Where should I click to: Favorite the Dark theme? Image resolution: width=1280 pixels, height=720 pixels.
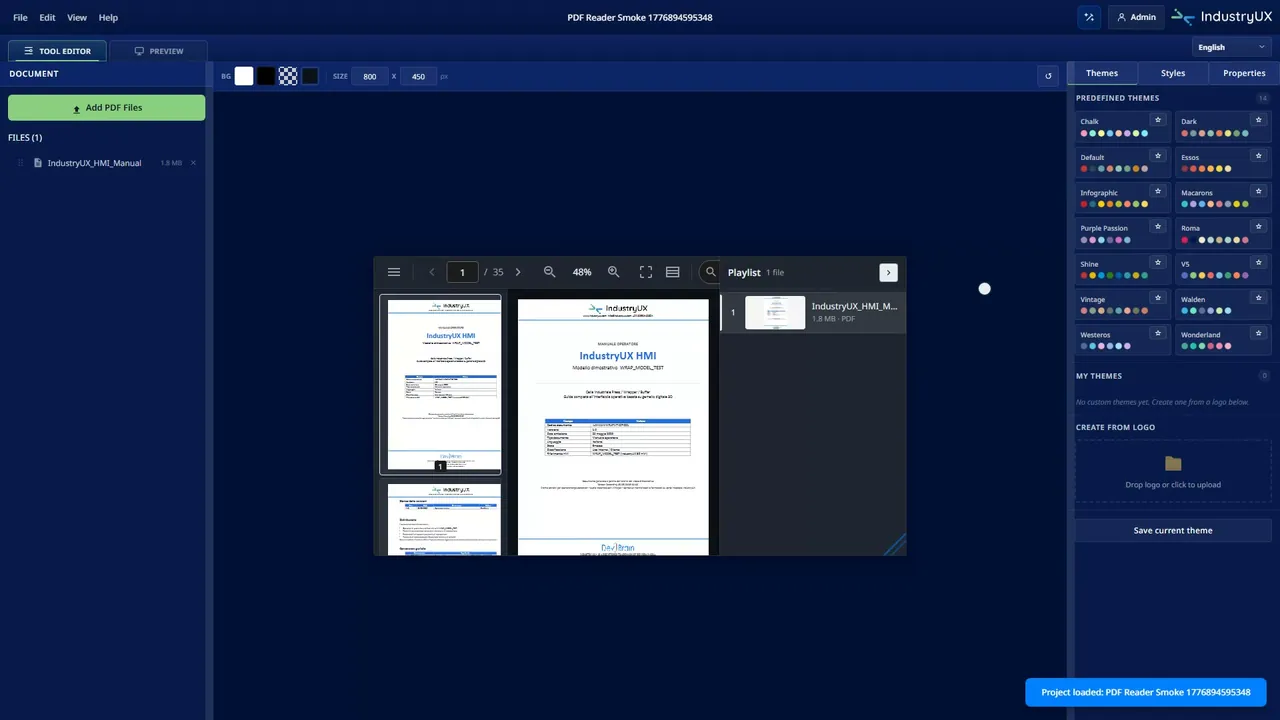coord(1259,120)
